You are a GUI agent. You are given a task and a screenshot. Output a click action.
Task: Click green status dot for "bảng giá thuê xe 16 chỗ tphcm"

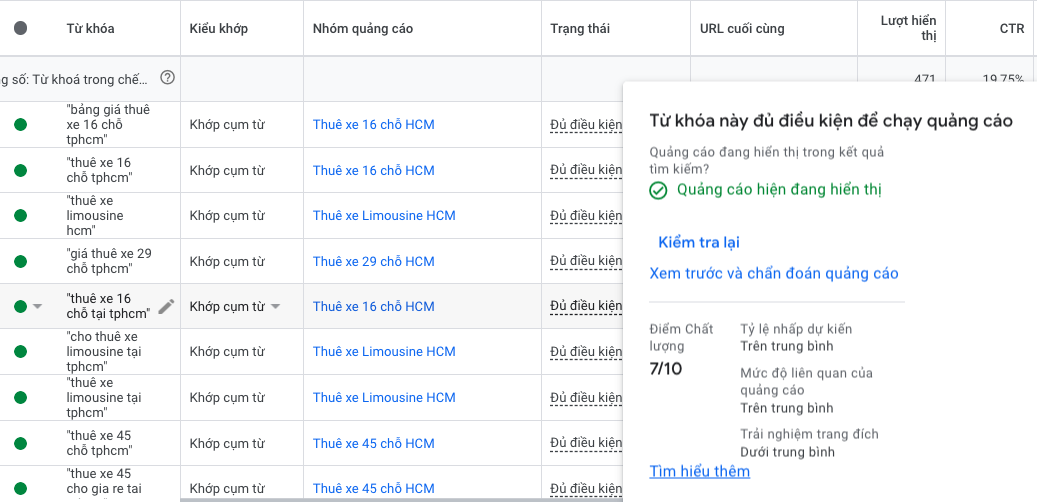(x=20, y=125)
